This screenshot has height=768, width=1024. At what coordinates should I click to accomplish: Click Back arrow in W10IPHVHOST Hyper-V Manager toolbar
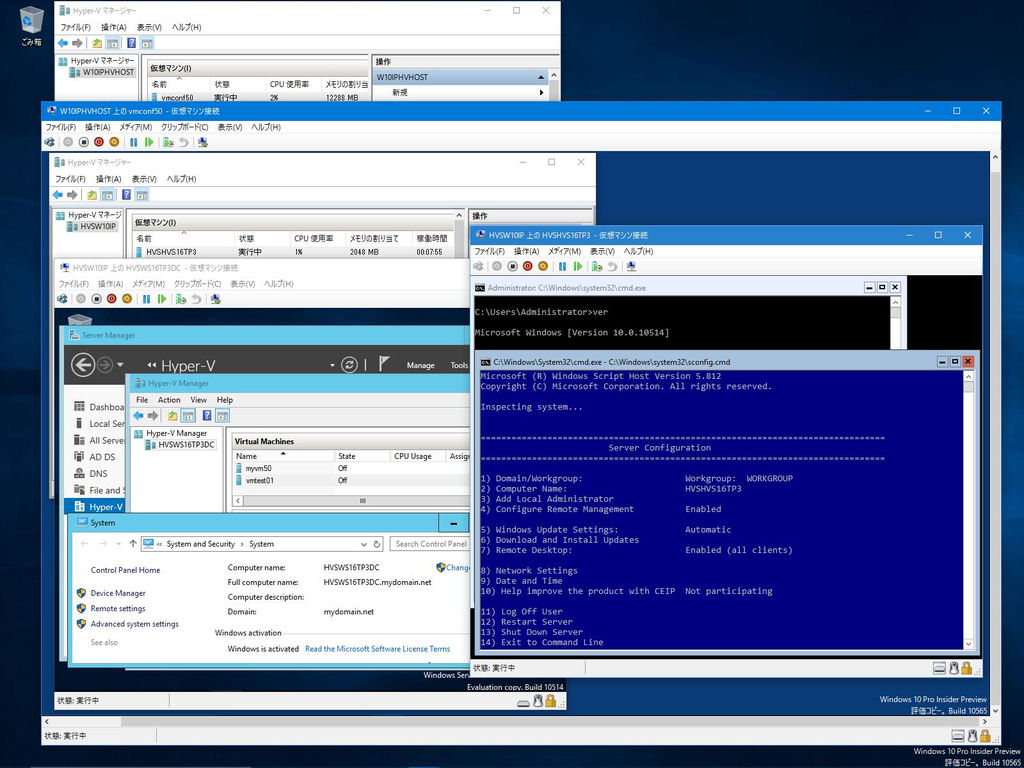[x=63, y=43]
